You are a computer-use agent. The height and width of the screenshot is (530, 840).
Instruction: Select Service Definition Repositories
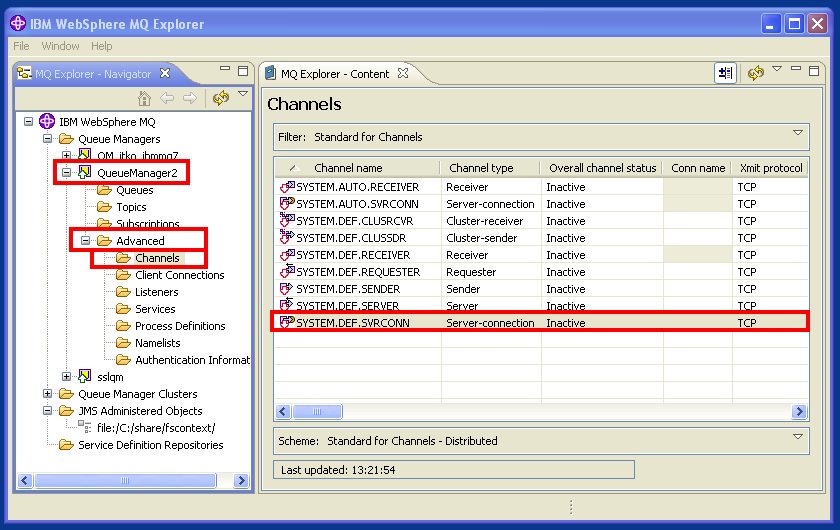tap(151, 445)
